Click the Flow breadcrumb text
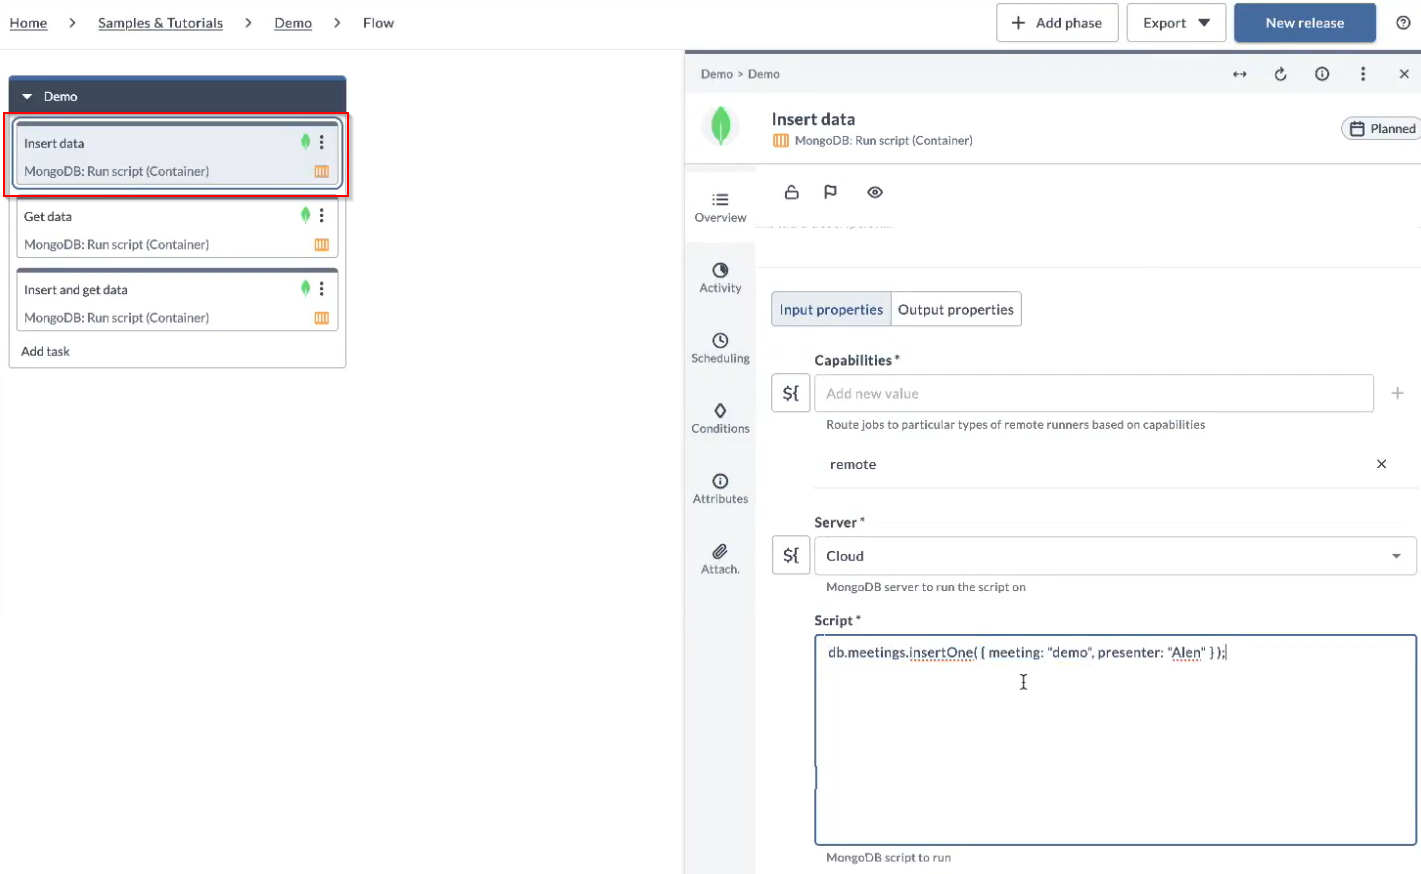The height and width of the screenshot is (874, 1421). coord(378,22)
